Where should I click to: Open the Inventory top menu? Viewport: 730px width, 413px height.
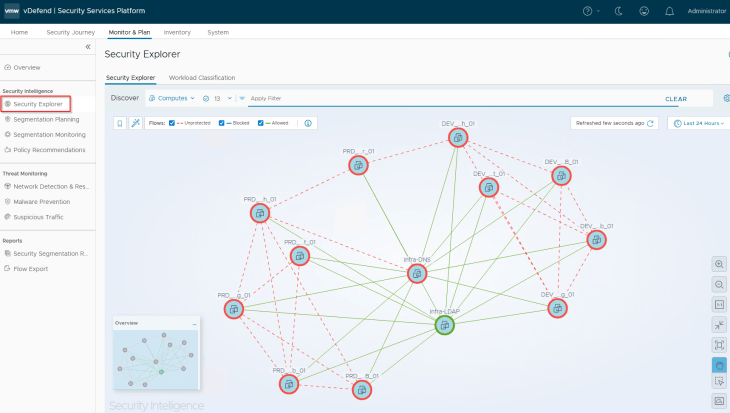(x=176, y=32)
